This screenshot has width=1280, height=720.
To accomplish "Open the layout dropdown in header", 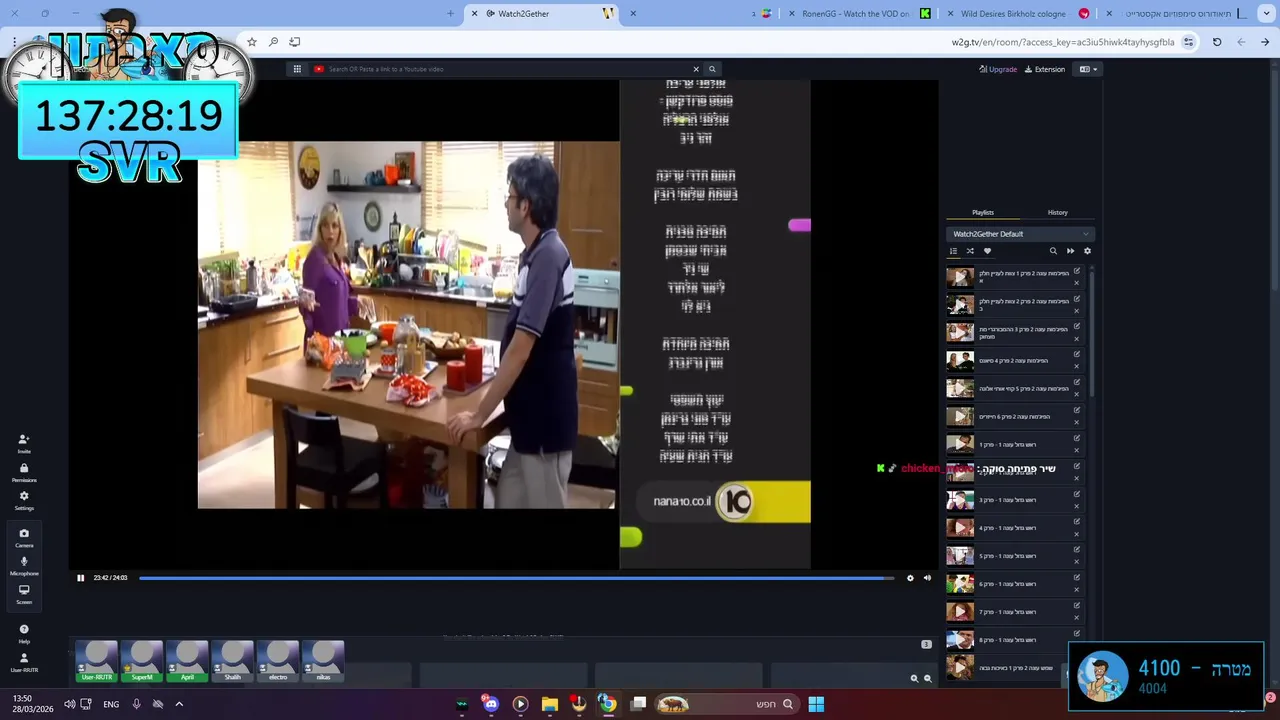I will tap(1088, 69).
